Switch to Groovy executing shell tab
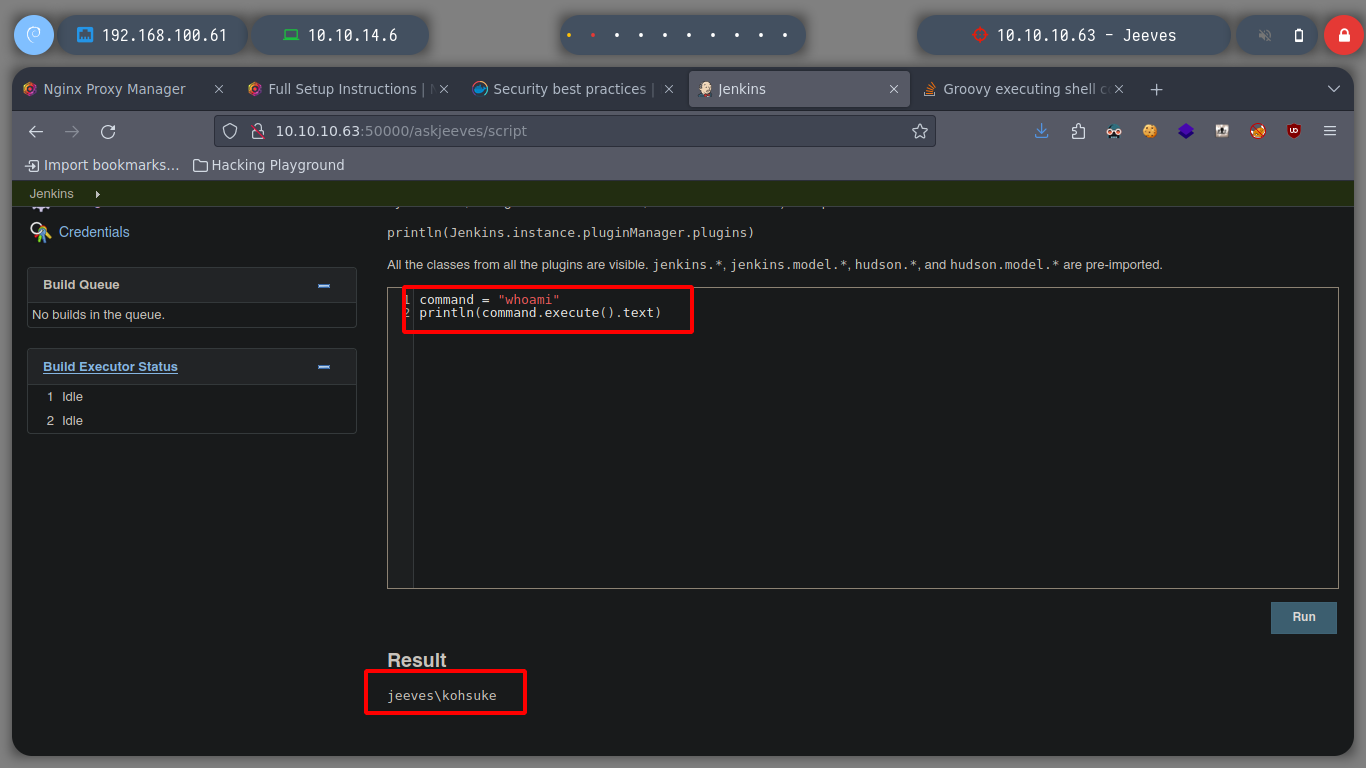 point(1024,89)
